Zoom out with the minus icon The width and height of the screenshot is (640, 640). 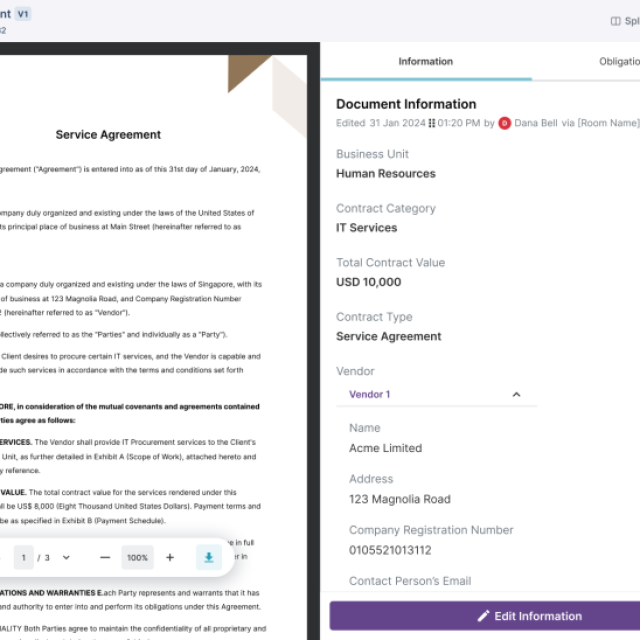pos(105,557)
